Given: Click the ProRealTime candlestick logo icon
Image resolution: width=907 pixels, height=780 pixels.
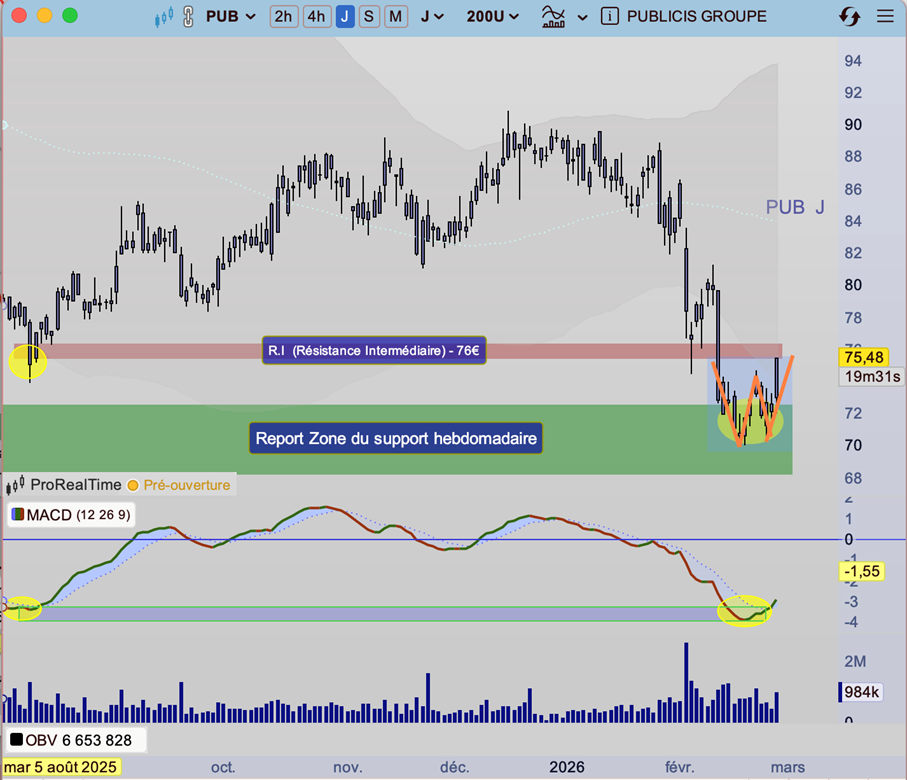Looking at the screenshot, I should pos(15,485).
